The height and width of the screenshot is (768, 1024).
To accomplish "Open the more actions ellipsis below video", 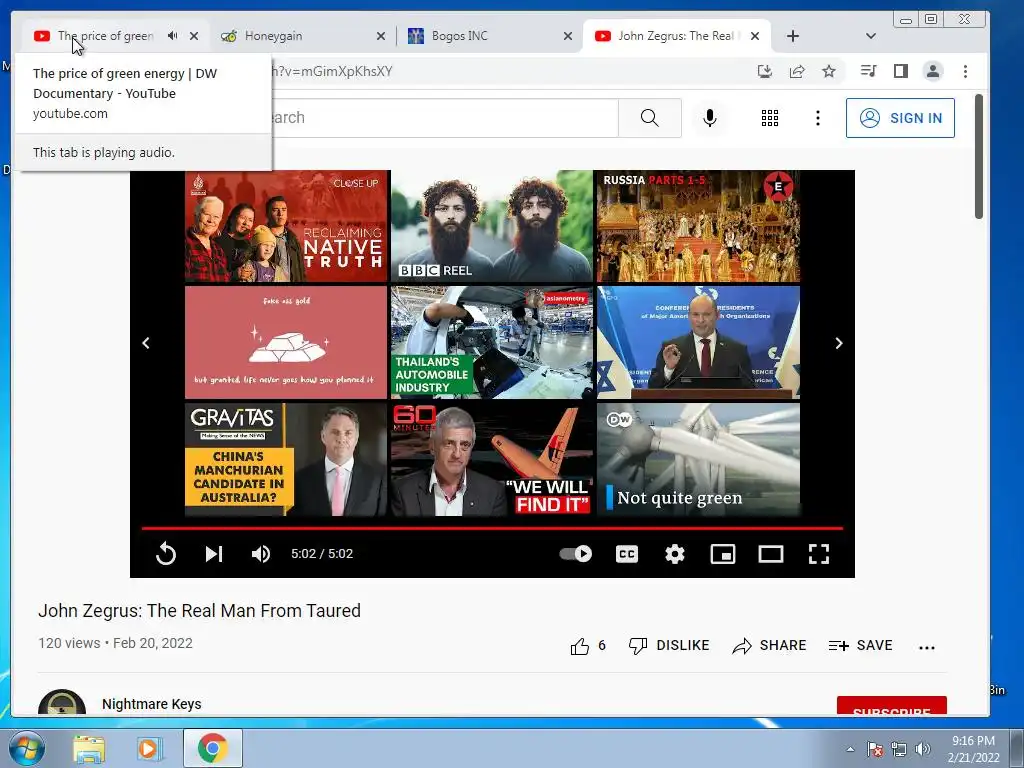I will [x=927, y=647].
